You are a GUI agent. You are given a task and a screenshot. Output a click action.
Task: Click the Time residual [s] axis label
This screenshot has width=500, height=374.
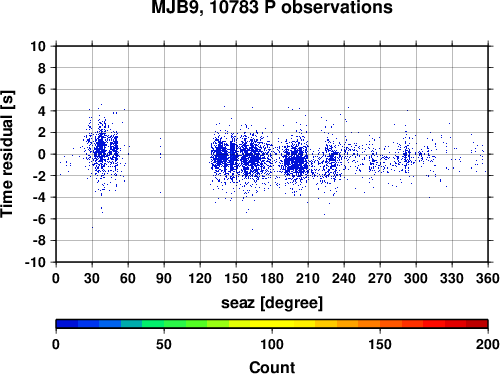pos(8,154)
